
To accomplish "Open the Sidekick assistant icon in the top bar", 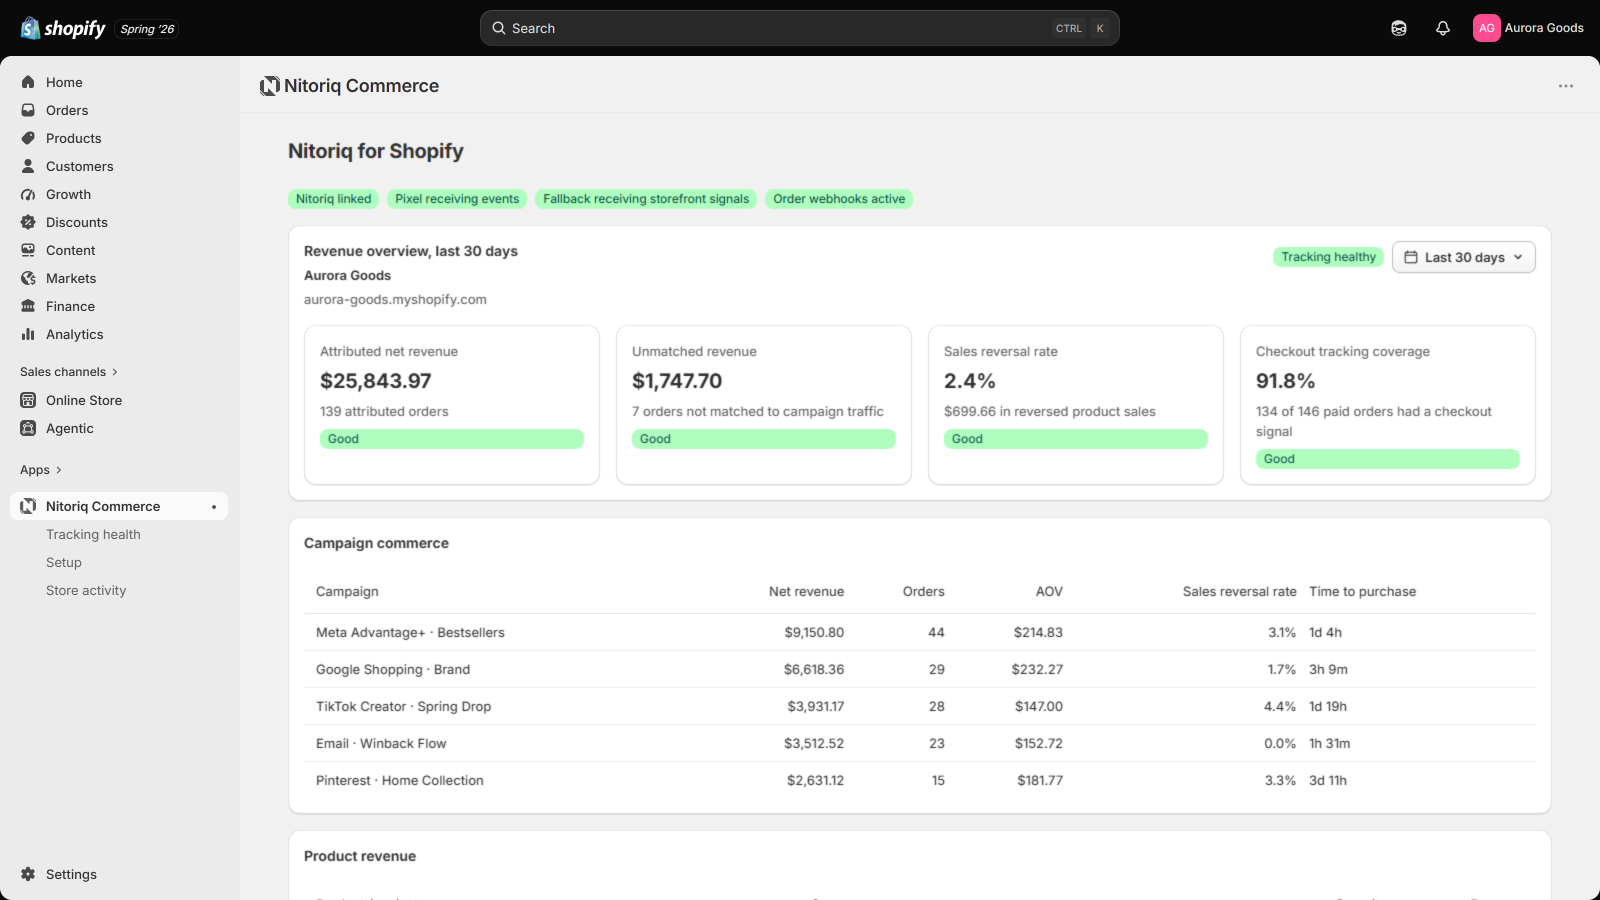I will (1399, 28).
